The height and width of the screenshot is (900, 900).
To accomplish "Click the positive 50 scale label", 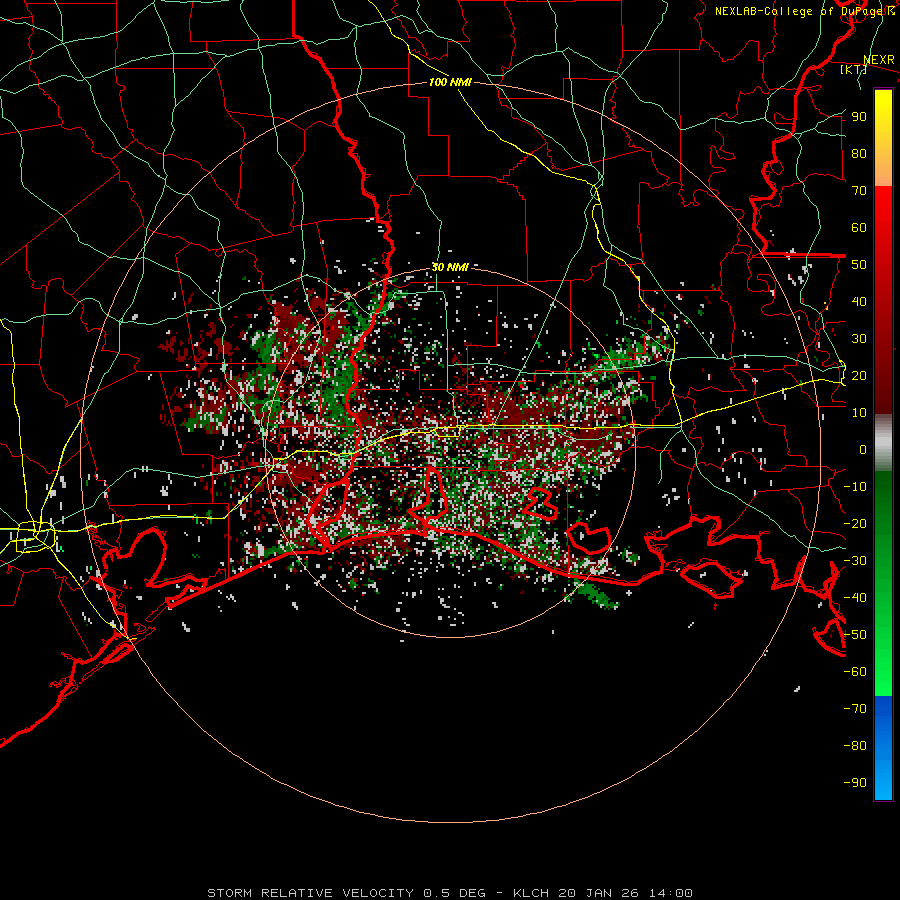I will pyautogui.click(x=859, y=265).
